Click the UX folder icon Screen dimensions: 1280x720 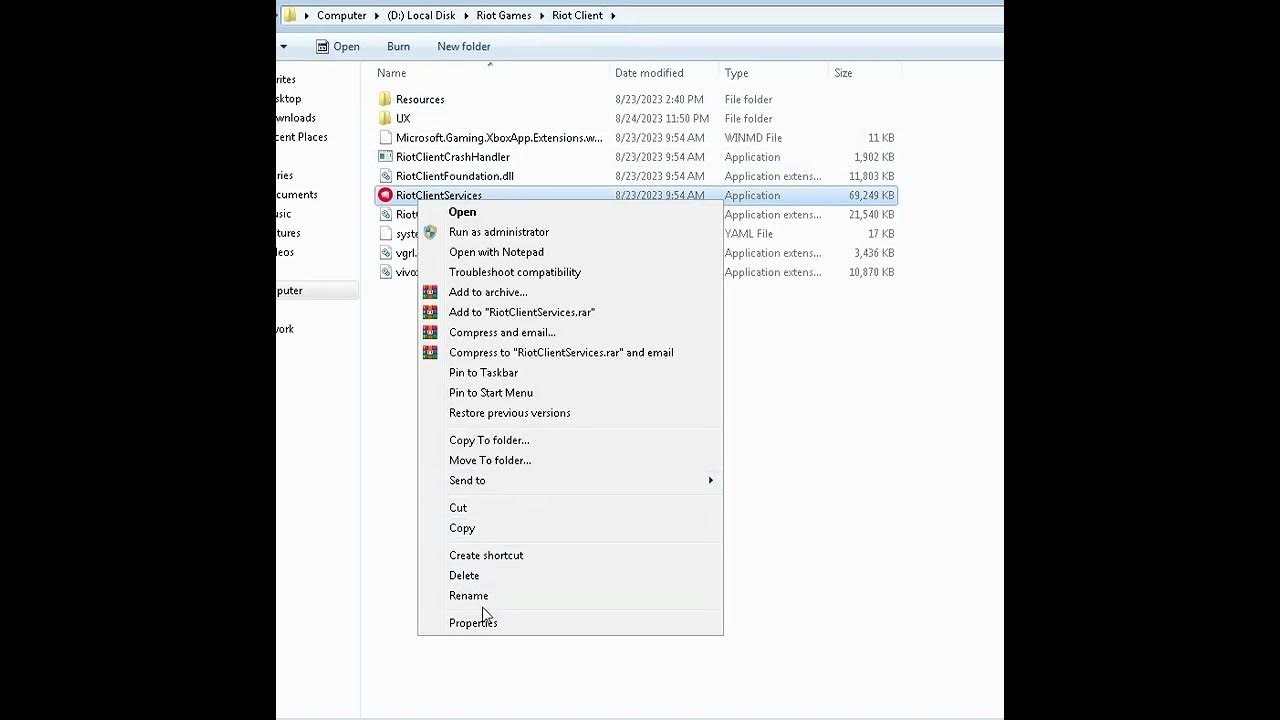pos(385,118)
